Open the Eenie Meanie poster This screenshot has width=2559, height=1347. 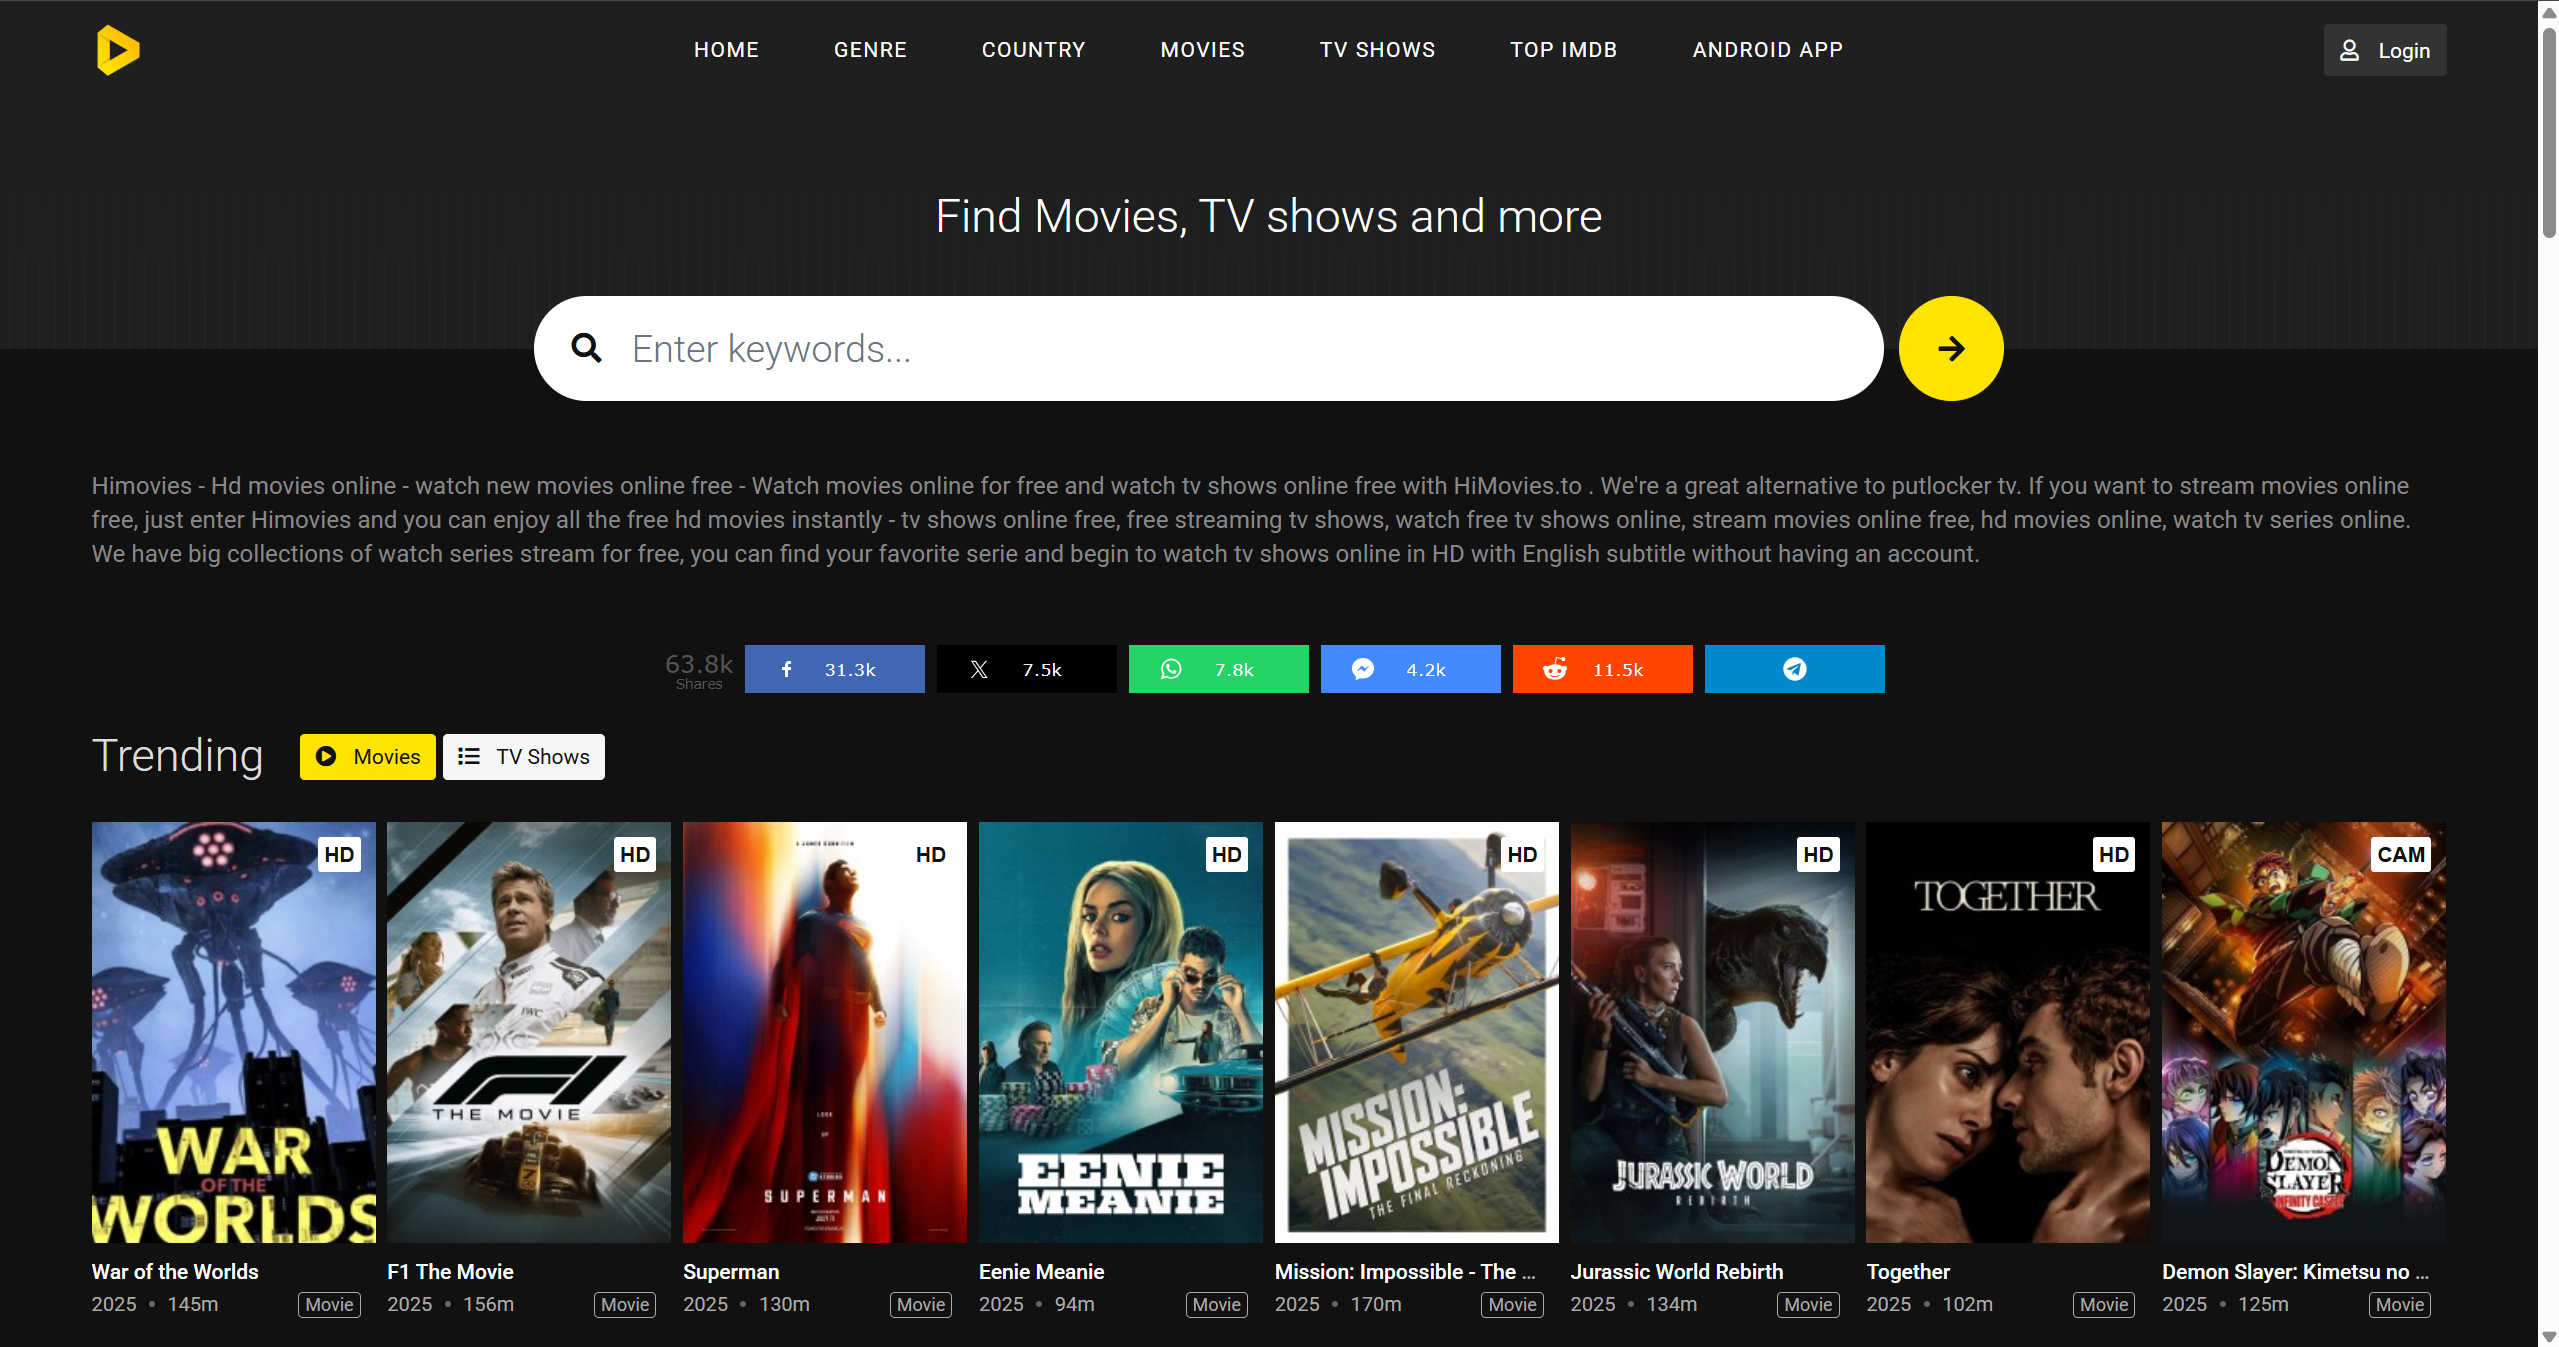pyautogui.click(x=1120, y=1032)
